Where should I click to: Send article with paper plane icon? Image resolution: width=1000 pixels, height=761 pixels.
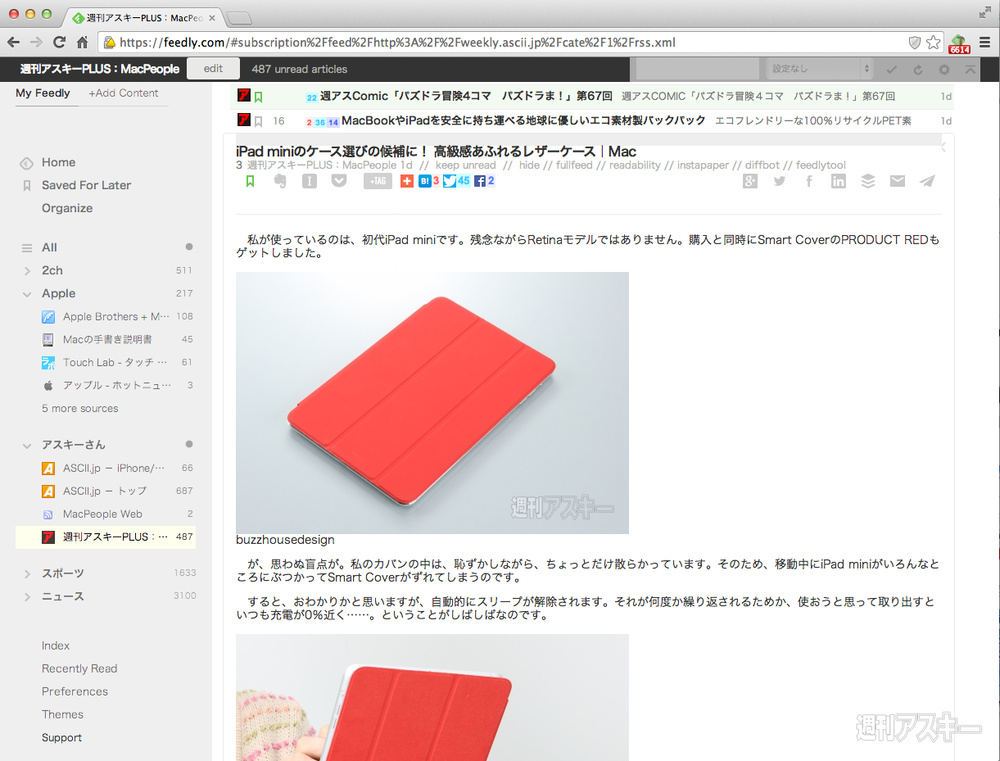click(927, 181)
